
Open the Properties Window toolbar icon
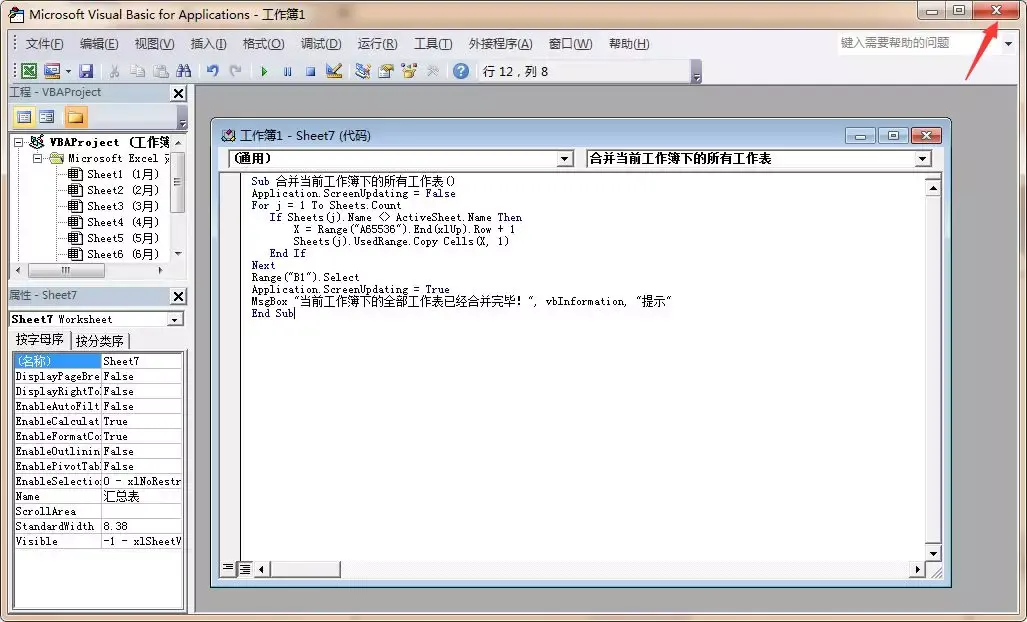386,71
